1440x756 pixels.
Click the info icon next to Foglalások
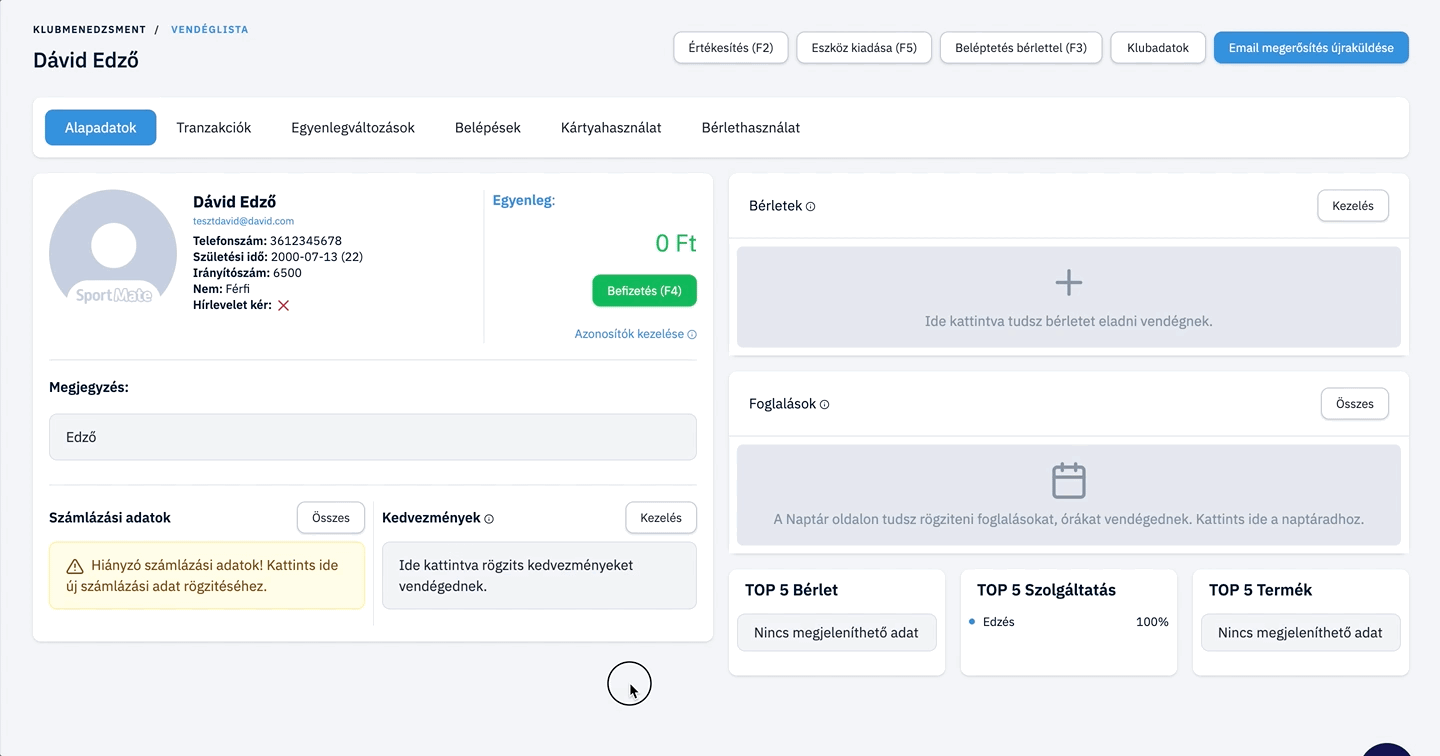click(x=824, y=405)
